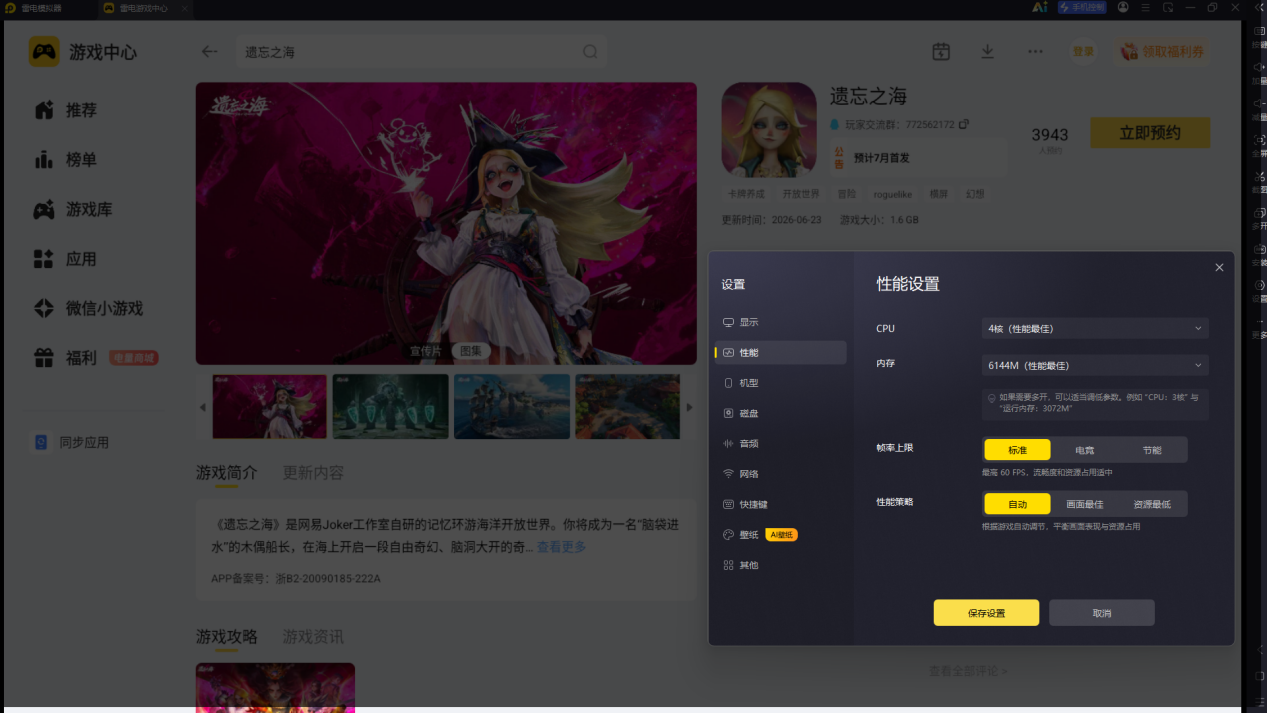Open the account avatar icon in title bar
This screenshot has height=713, width=1267.
coord(1123,7)
